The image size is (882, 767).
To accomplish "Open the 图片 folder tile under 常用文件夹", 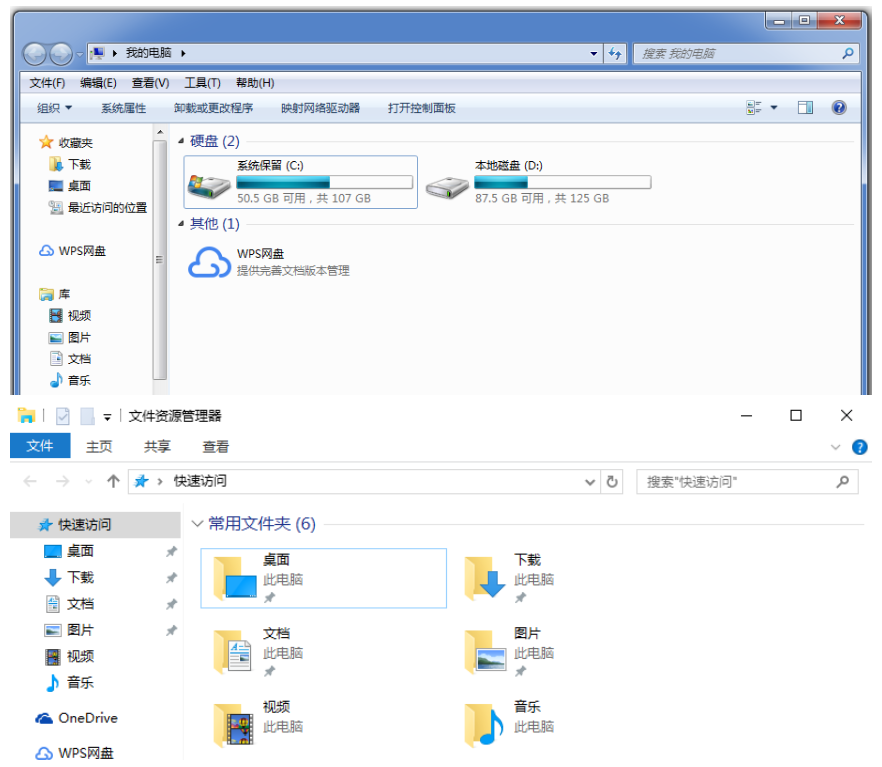I will pos(510,652).
